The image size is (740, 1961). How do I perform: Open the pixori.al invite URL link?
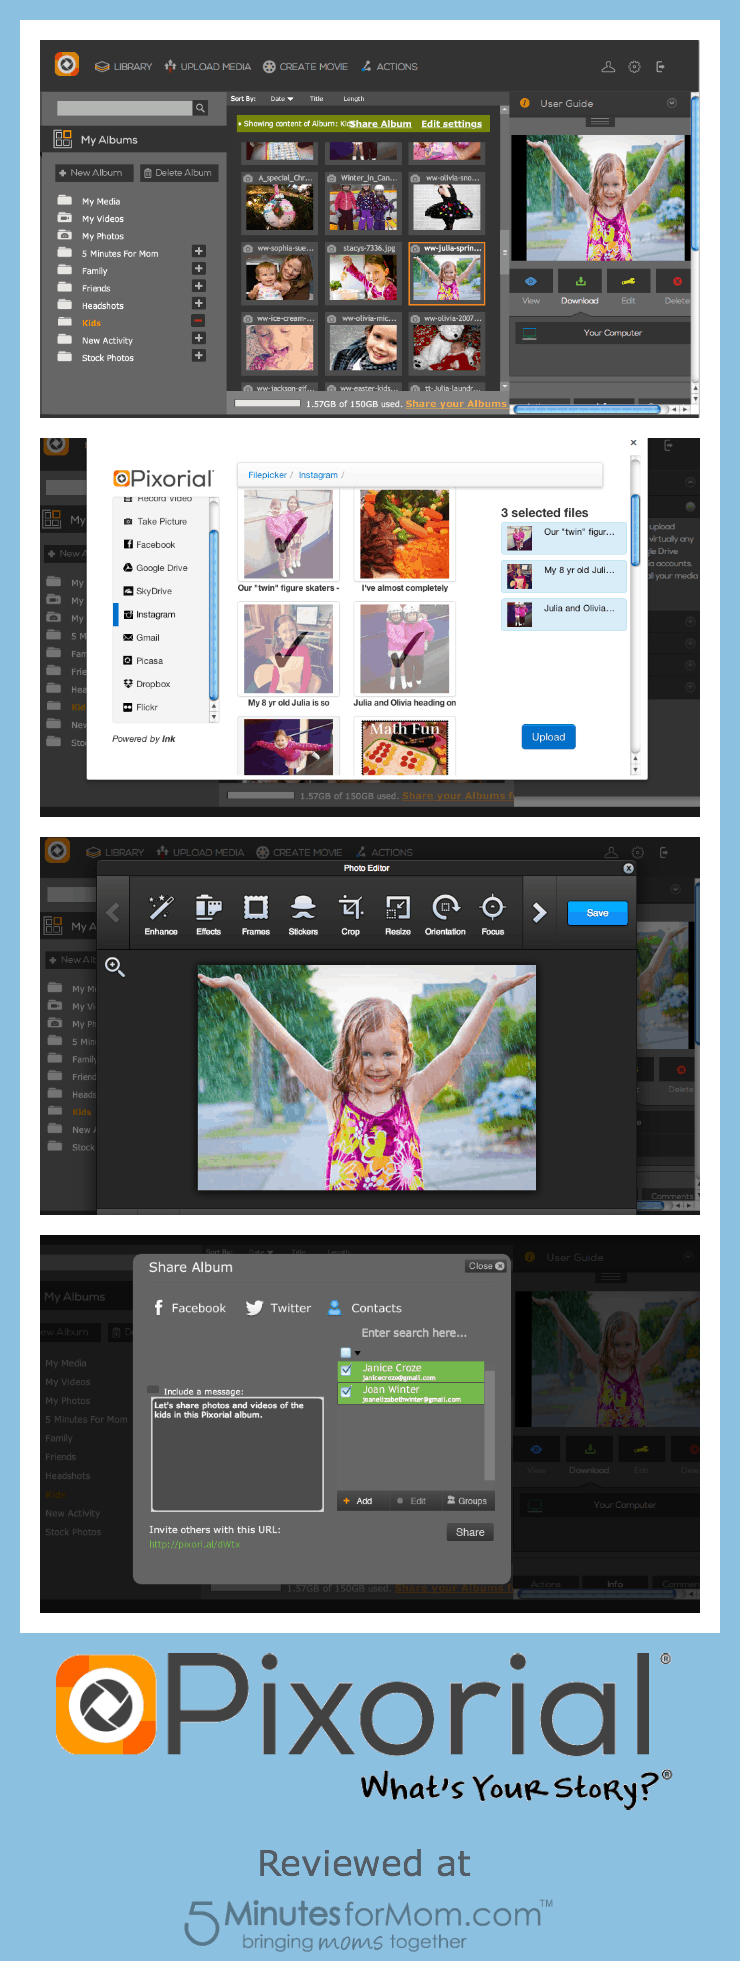(x=195, y=1544)
